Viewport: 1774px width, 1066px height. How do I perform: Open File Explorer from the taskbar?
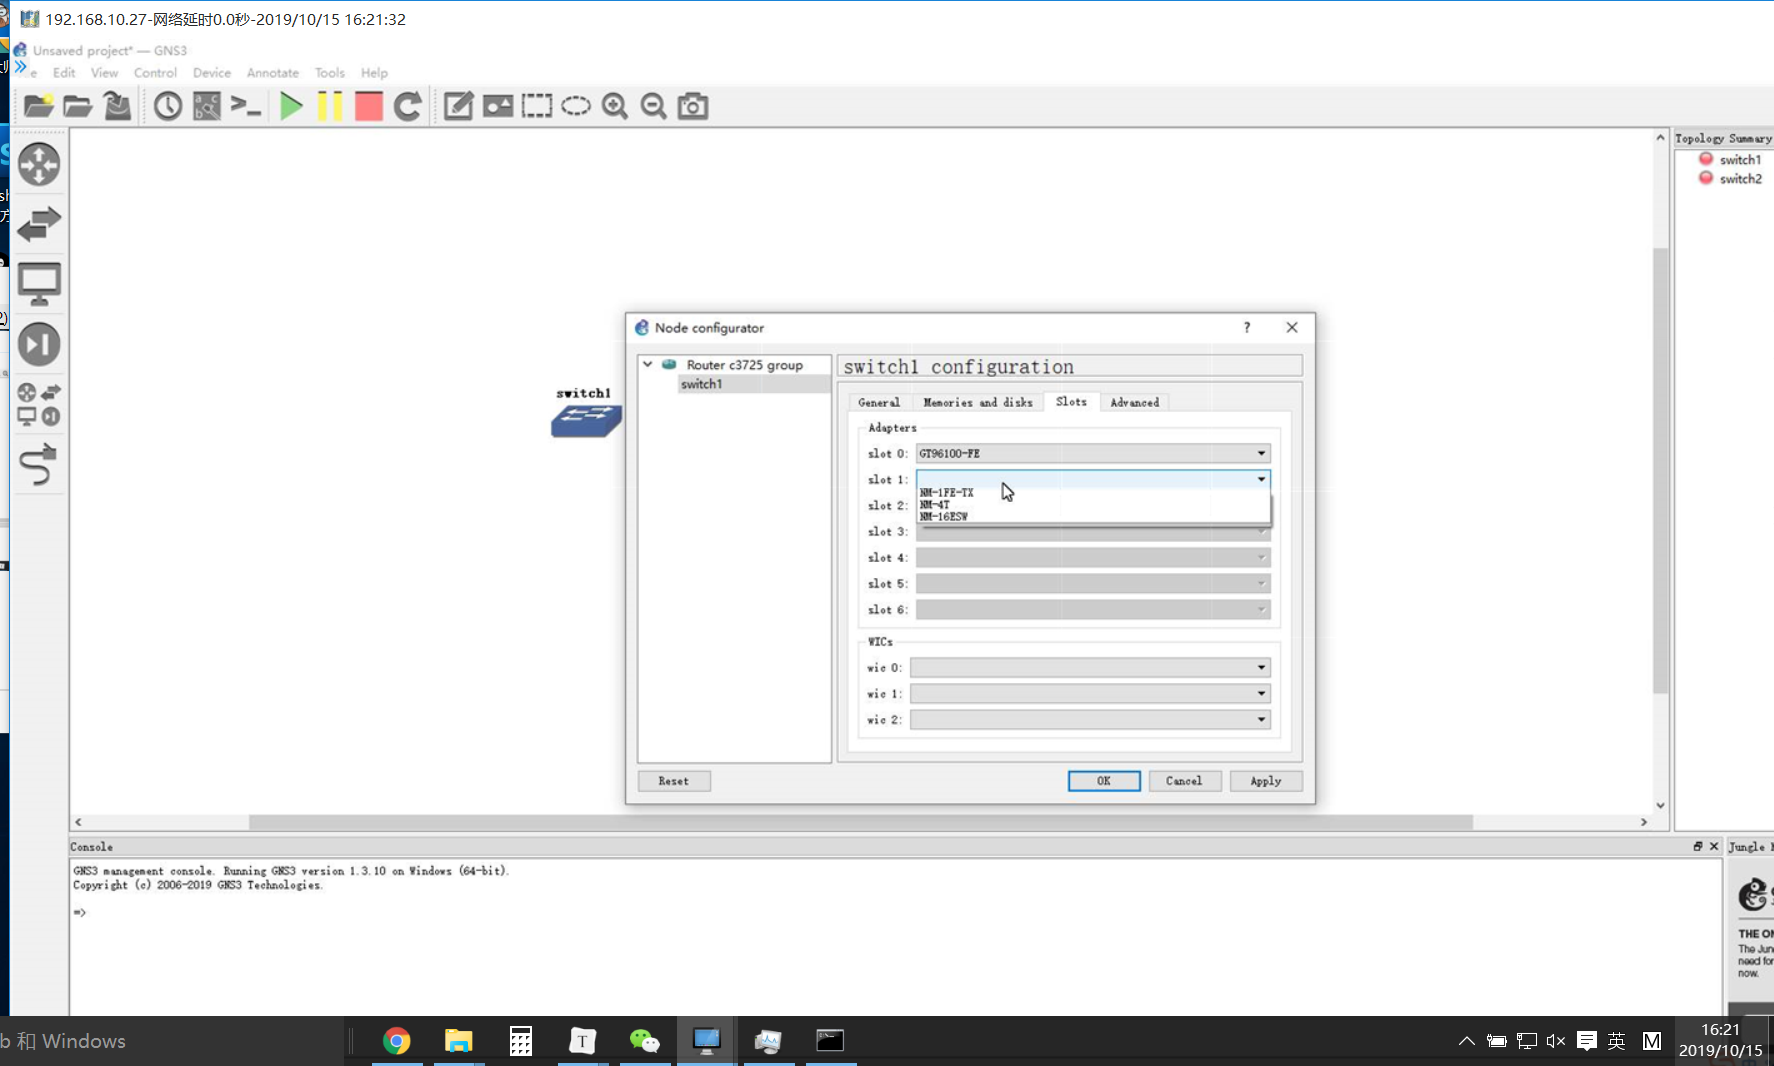[x=459, y=1041]
